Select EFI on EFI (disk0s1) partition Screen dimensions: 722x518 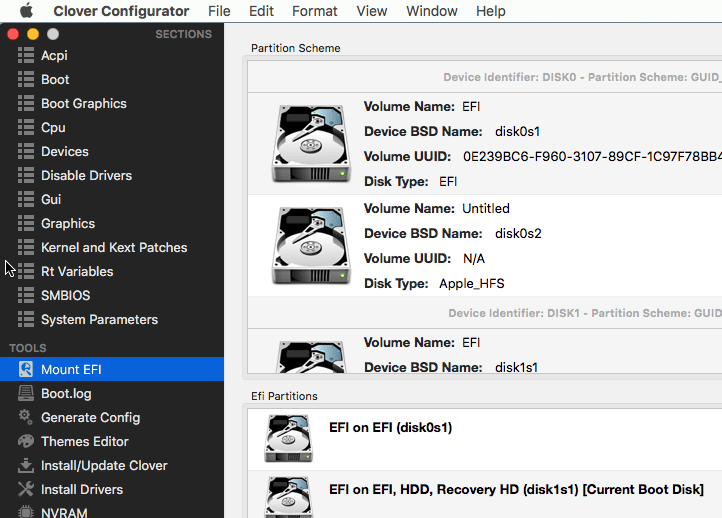(484, 439)
